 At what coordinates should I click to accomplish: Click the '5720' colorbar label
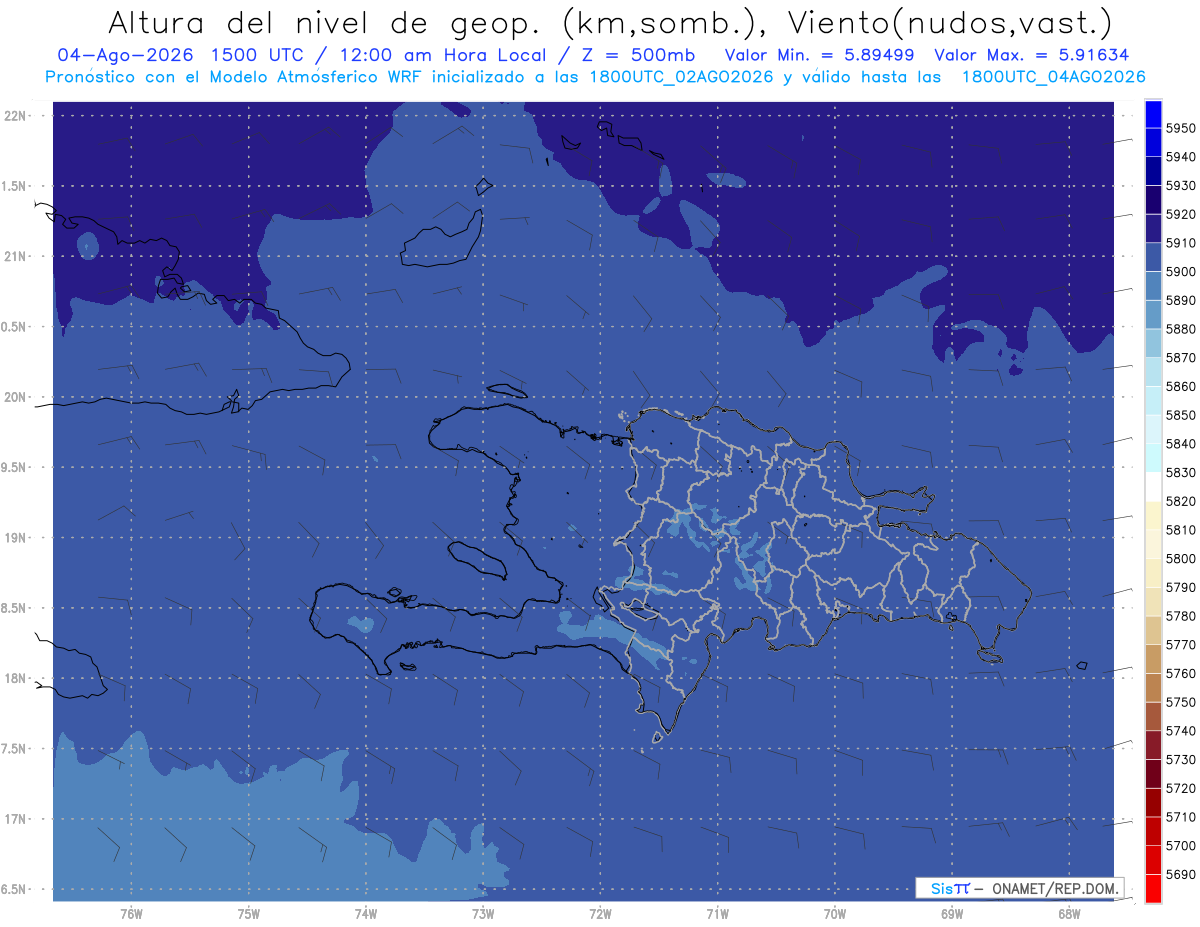(1180, 788)
